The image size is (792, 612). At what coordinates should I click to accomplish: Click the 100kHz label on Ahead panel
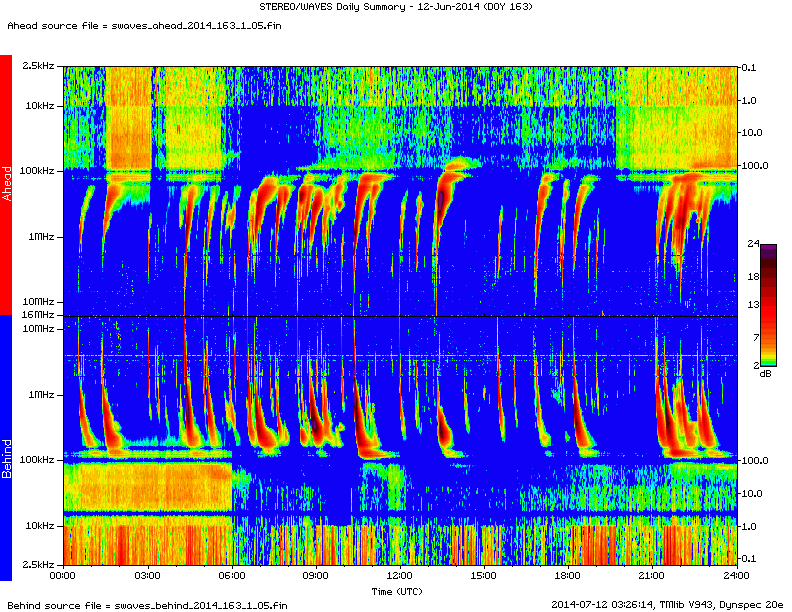(37, 171)
